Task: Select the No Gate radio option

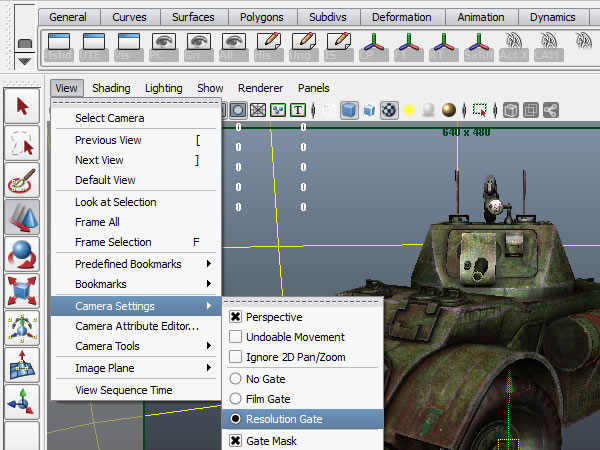Action: coord(235,379)
